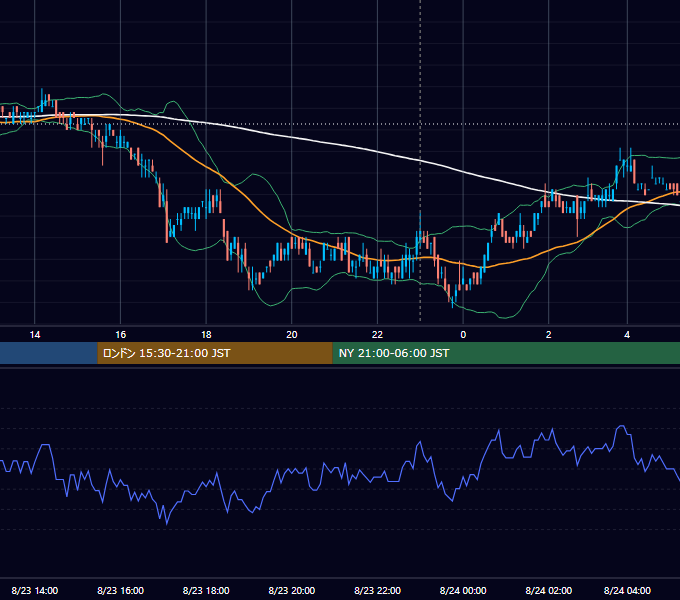
Task: Click the 14 hour axis label
Action: [x=35, y=335]
